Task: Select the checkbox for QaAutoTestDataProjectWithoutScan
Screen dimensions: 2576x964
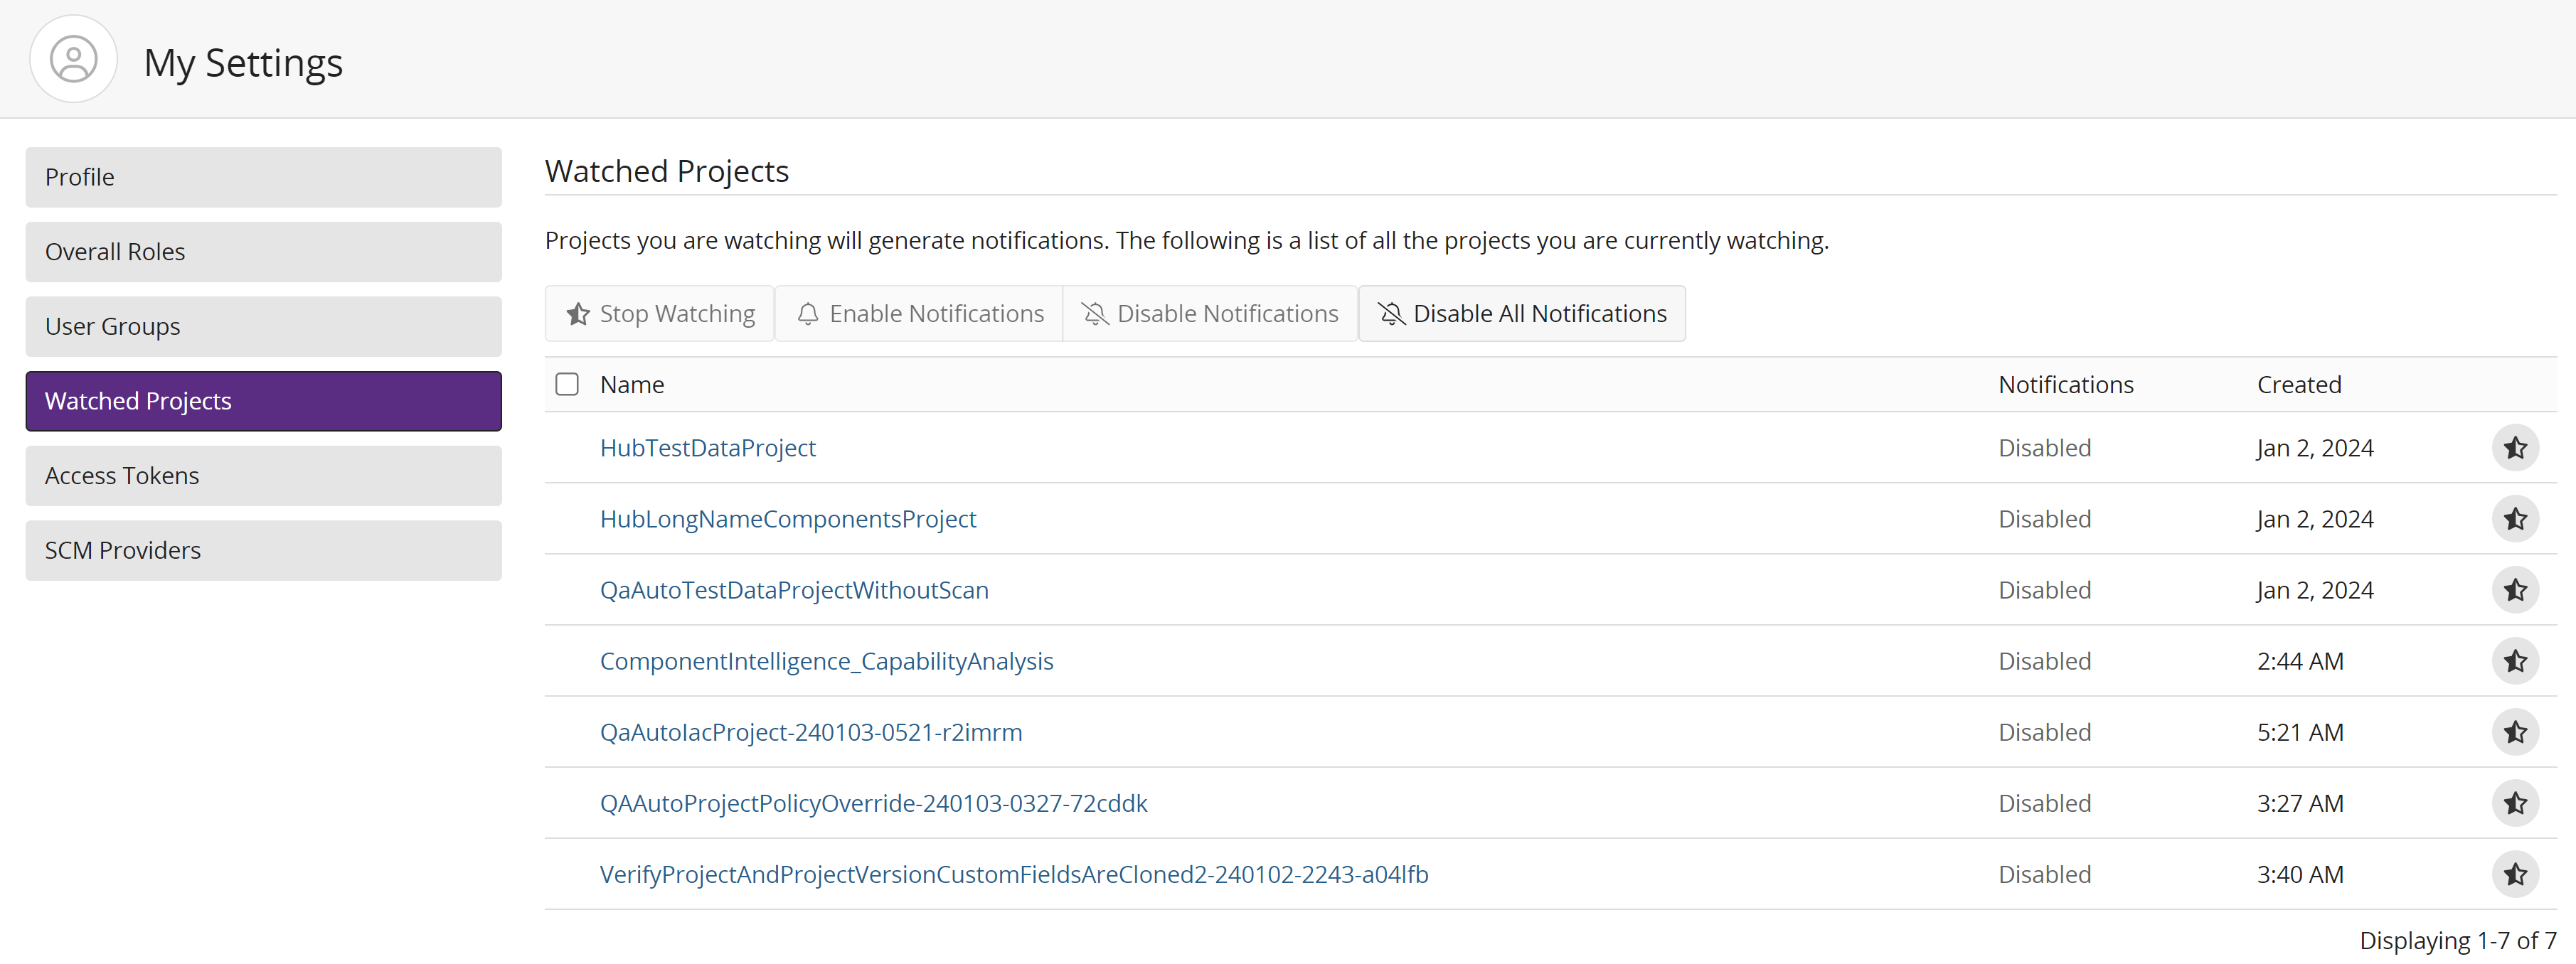Action: [570, 588]
